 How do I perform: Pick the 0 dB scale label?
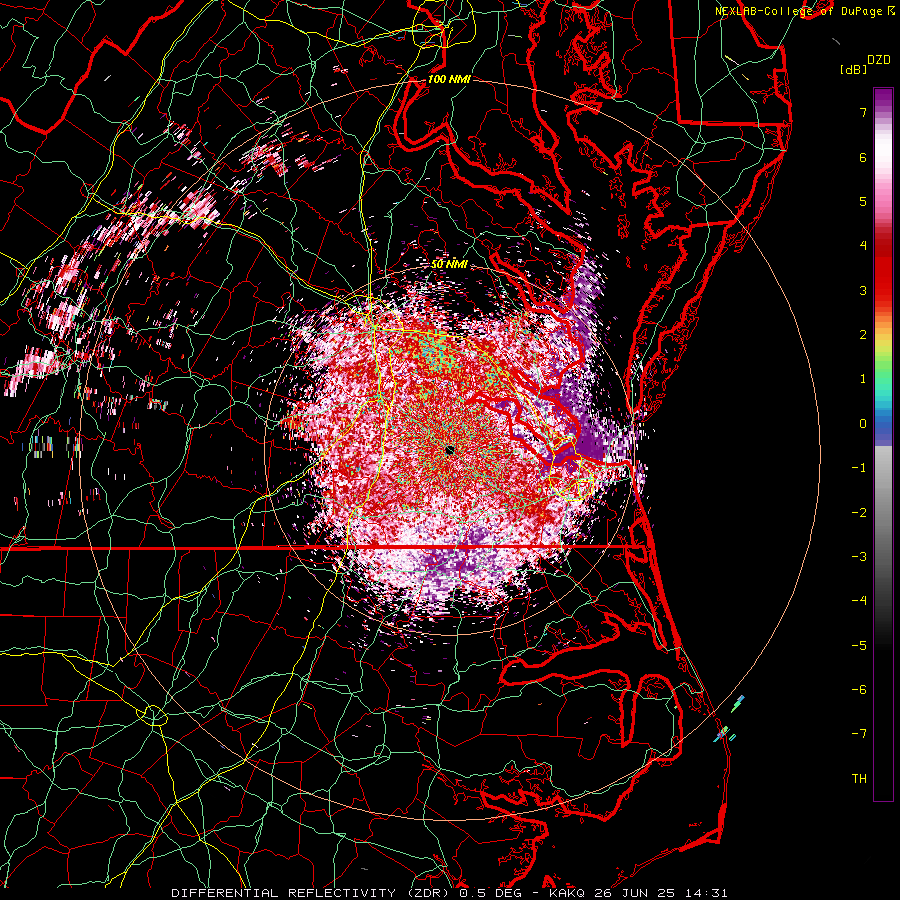(863, 424)
